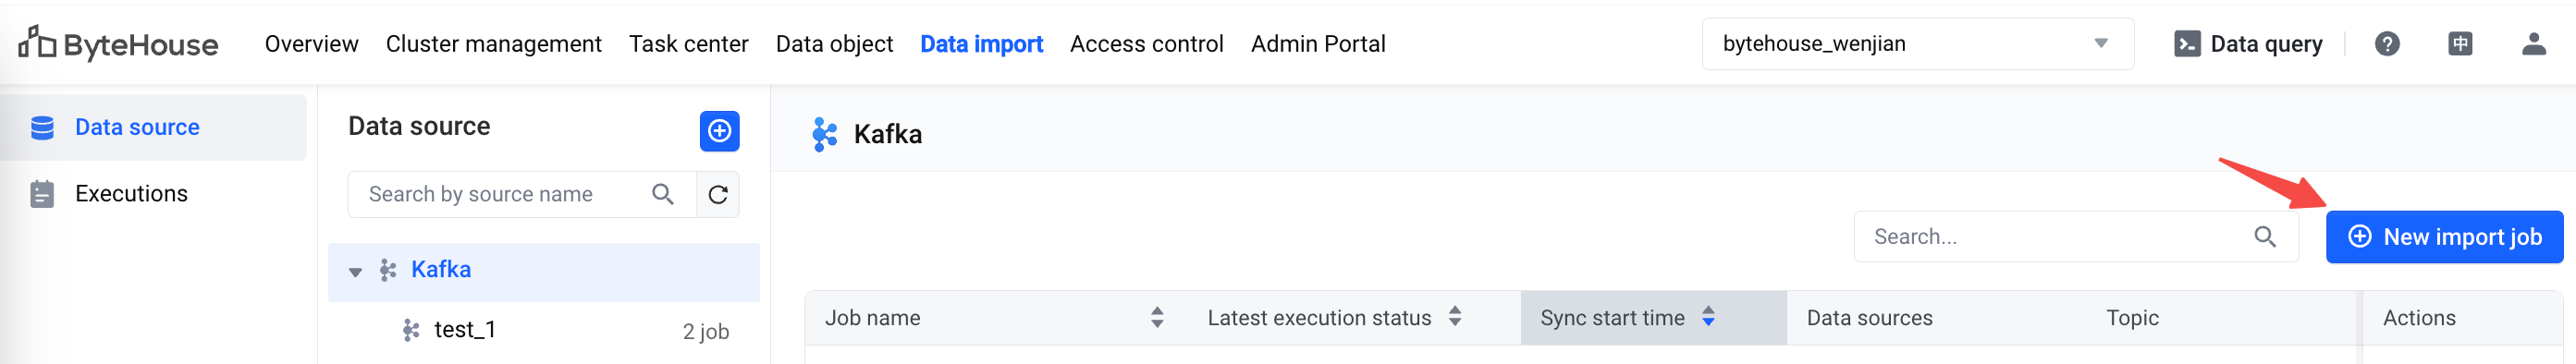Open the Data query console
The height and width of the screenshot is (364, 2576).
coord(2248,44)
